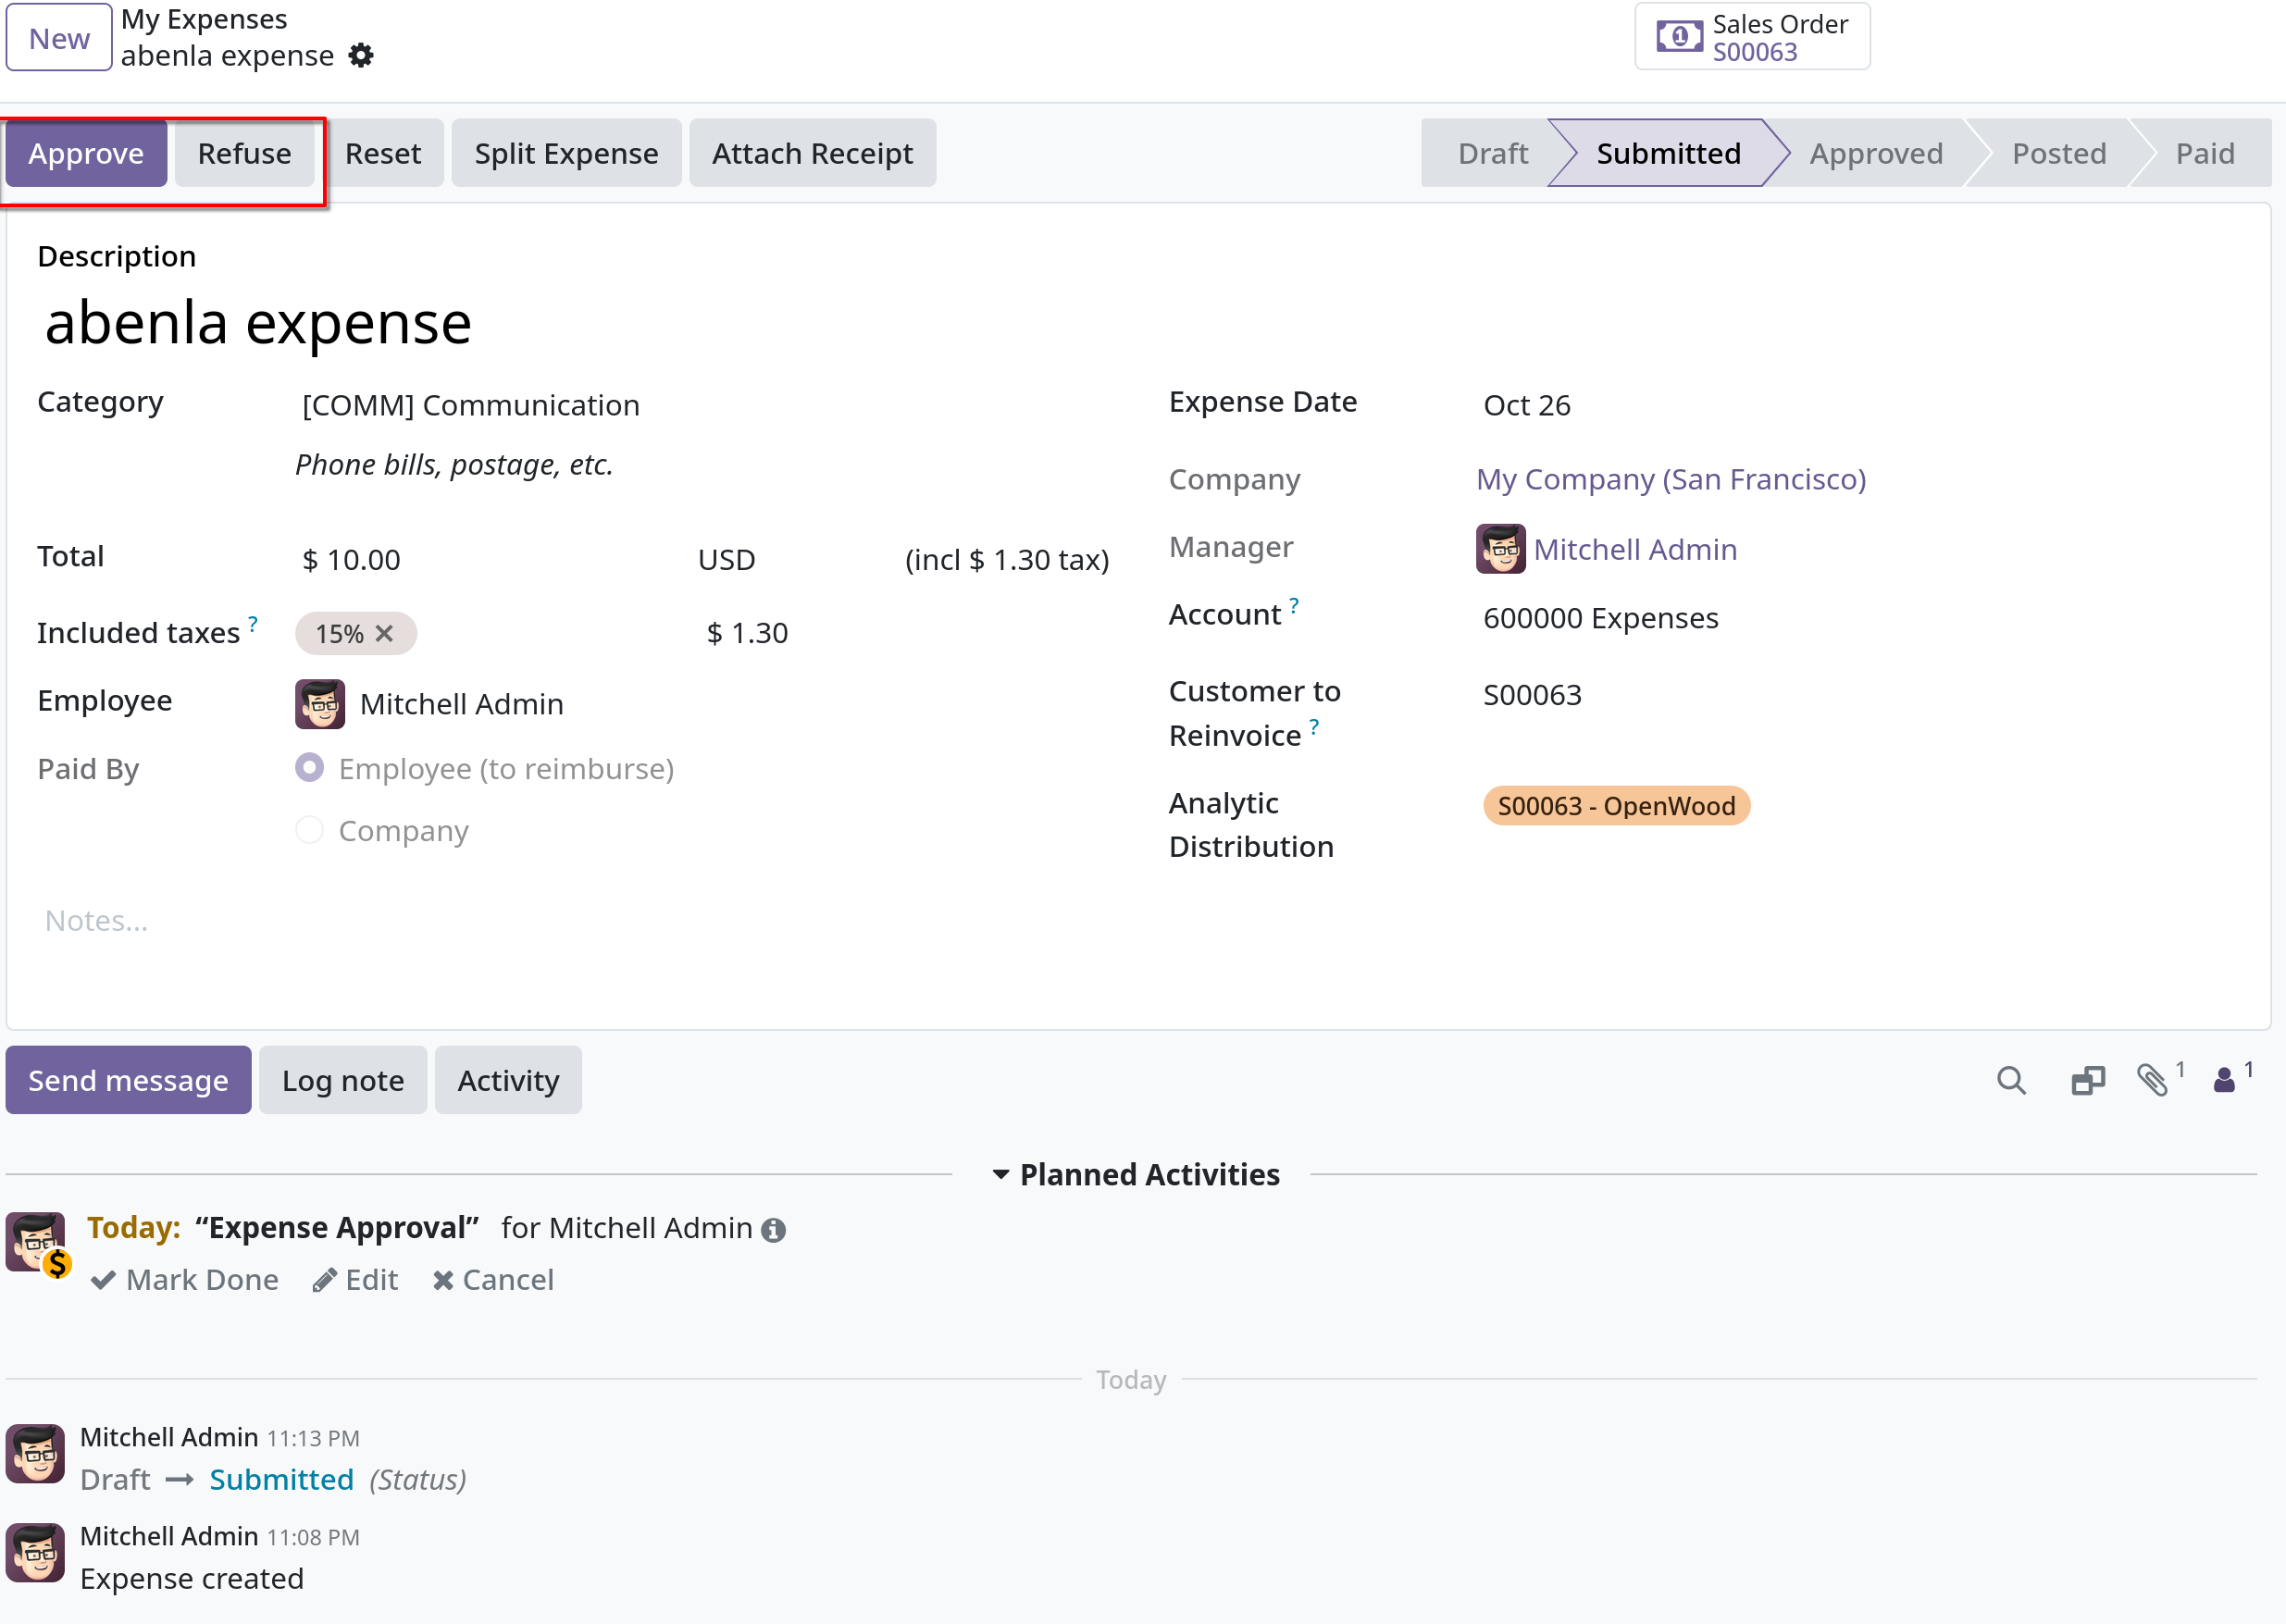Select Company paid-by radio option
Screen dimensions: 2286x1624
[x=310, y=830]
